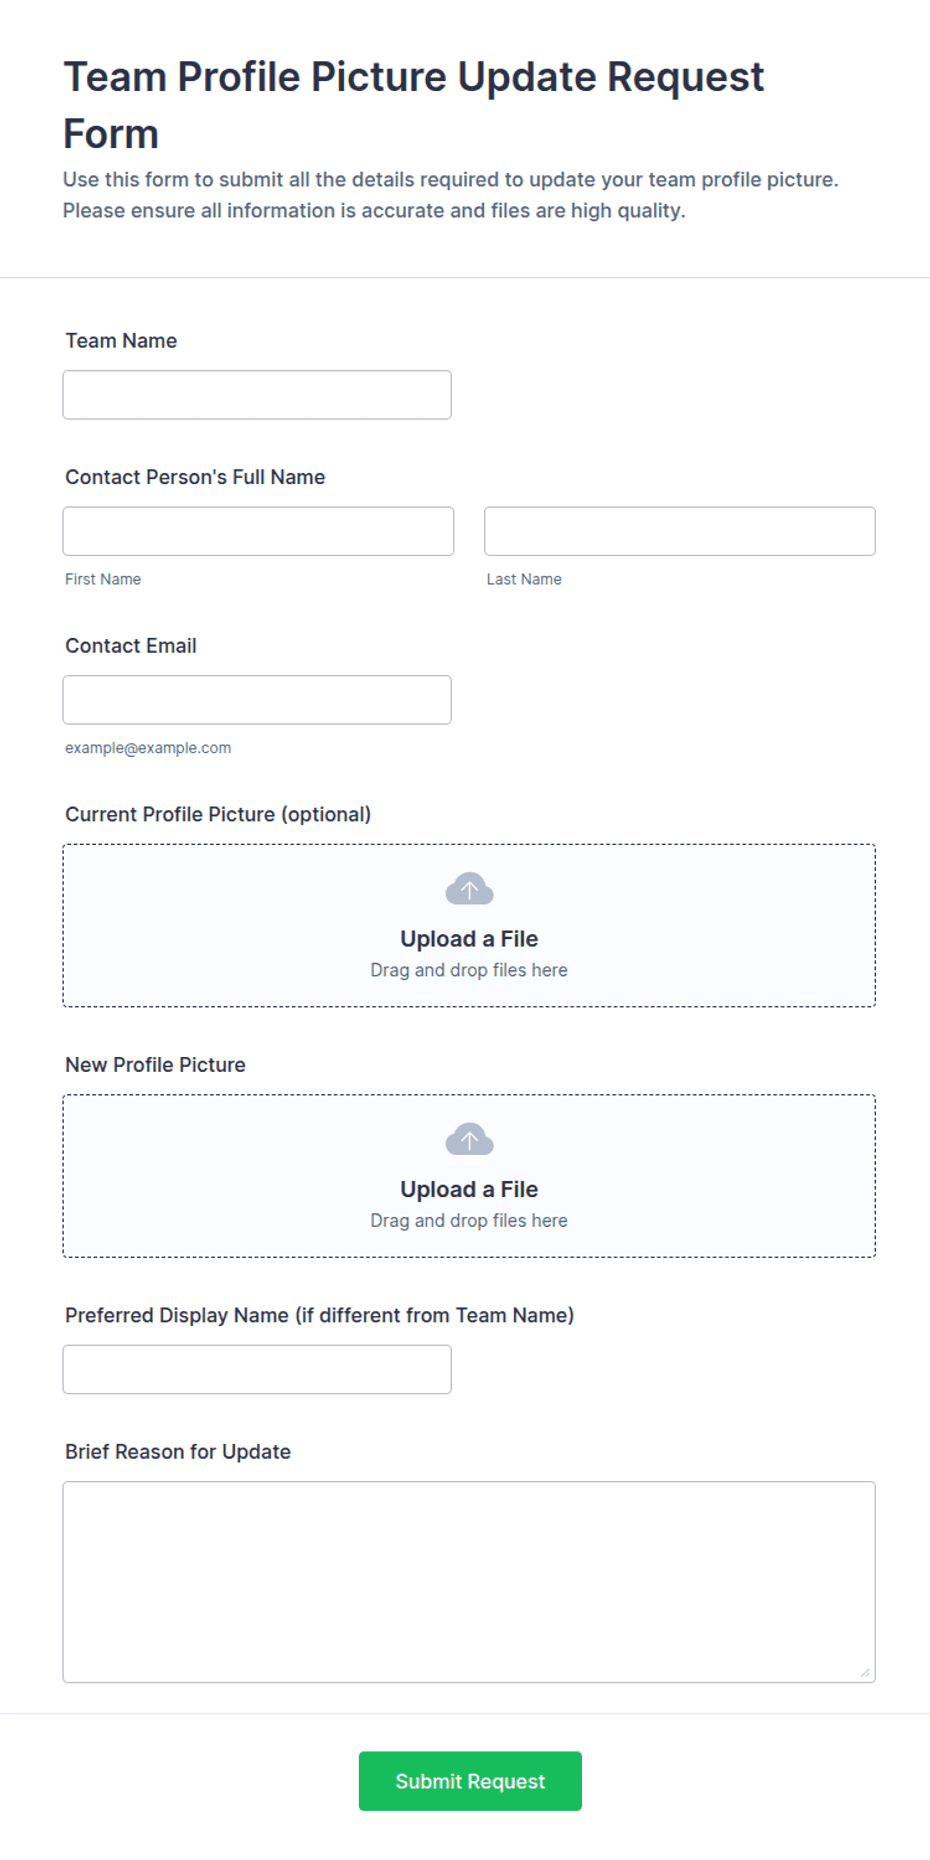Click the cloud upload icon under Current Profile Picture
930x1860 pixels.
(469, 888)
